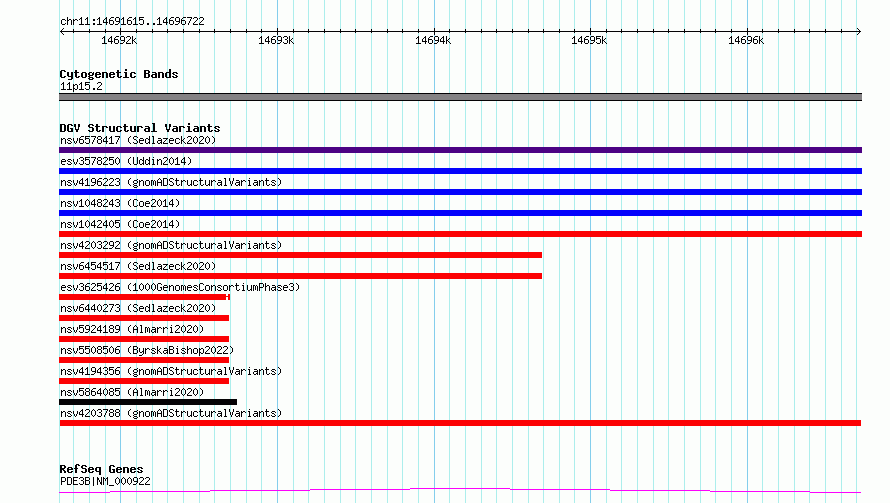Click the chr11:14691615..14696722 coordinate label
This screenshot has height=503, width=890.
click(132, 21)
